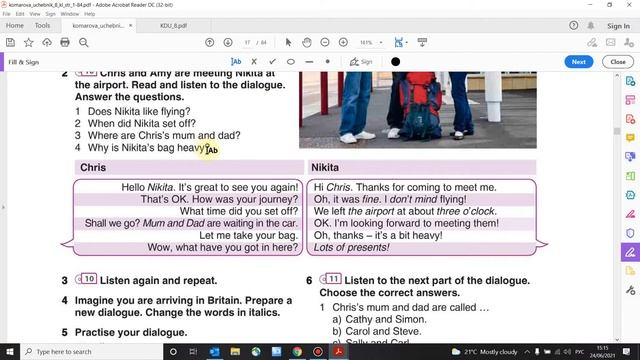Open the fit page options icon
The height and width of the screenshot is (360, 640).
click(x=400, y=42)
